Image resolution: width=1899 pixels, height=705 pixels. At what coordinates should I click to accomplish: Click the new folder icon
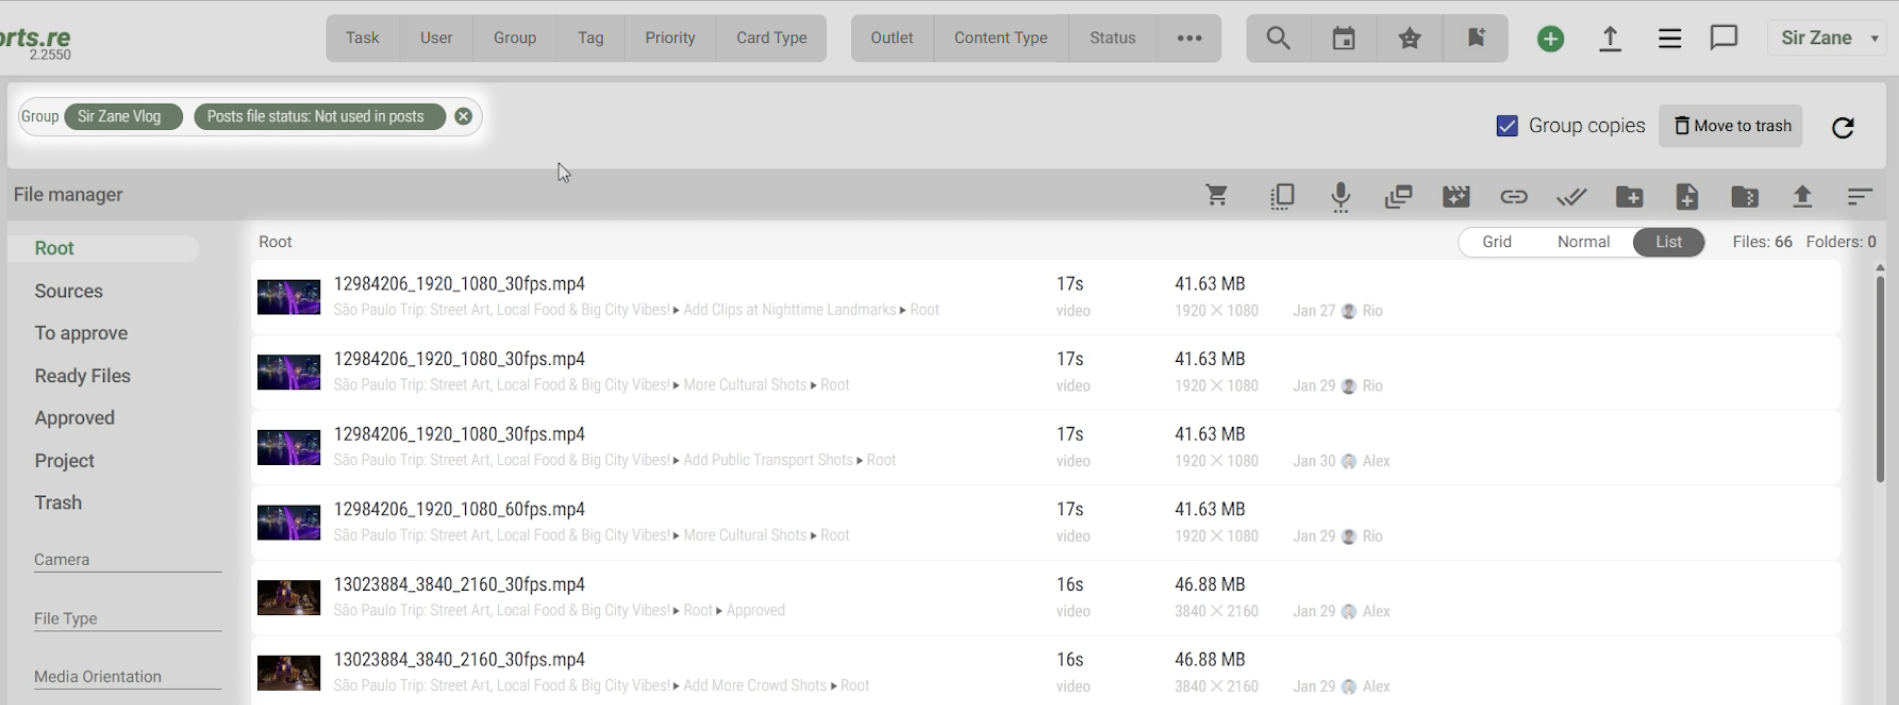click(1629, 197)
